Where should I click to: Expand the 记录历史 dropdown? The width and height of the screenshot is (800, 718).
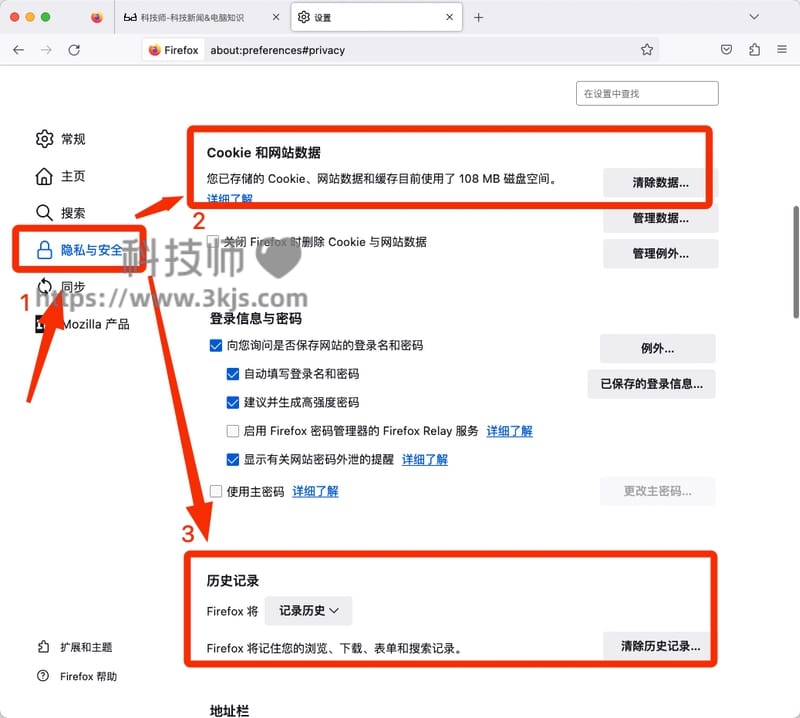click(308, 610)
